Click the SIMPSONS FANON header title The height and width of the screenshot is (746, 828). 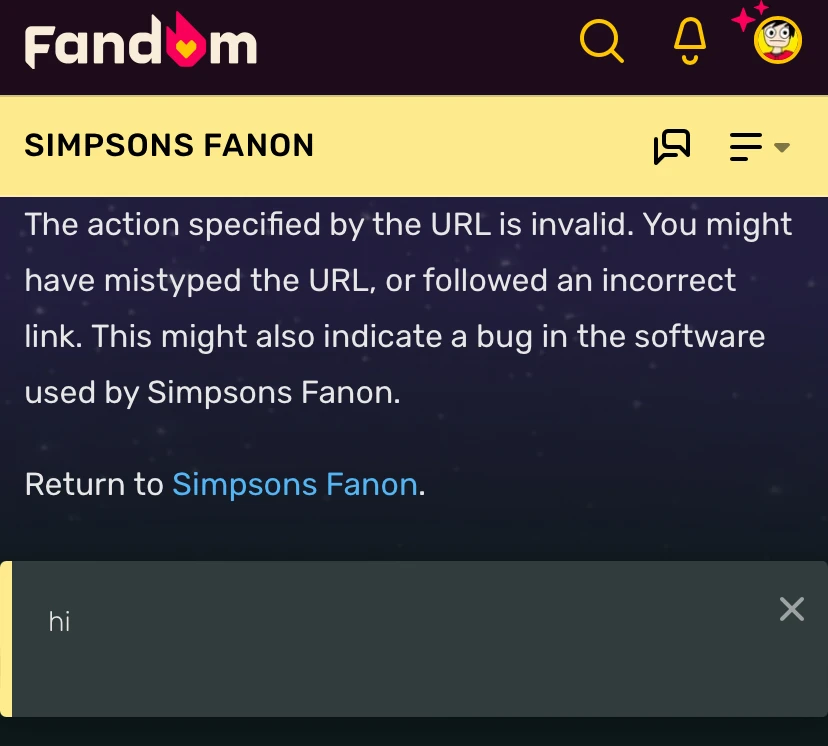point(168,145)
